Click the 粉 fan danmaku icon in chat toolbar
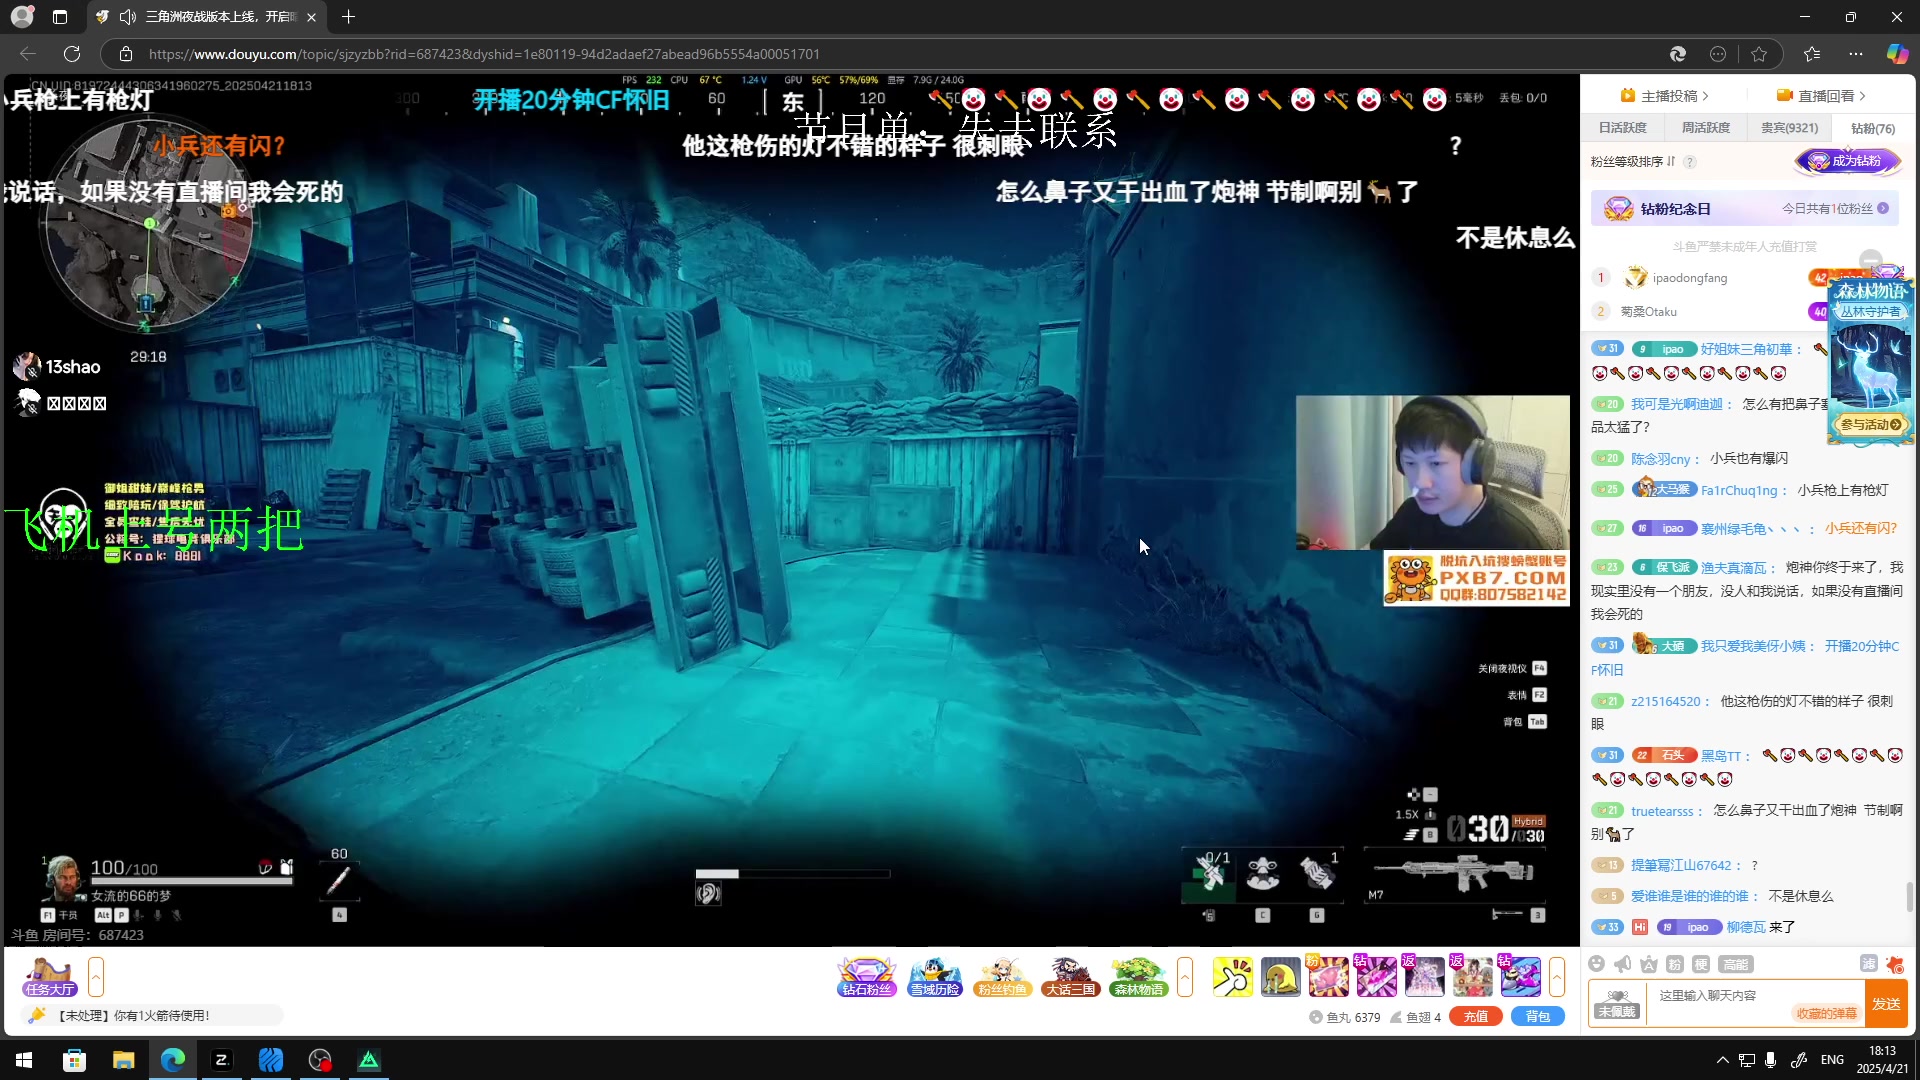1920x1080 pixels. [1675, 964]
